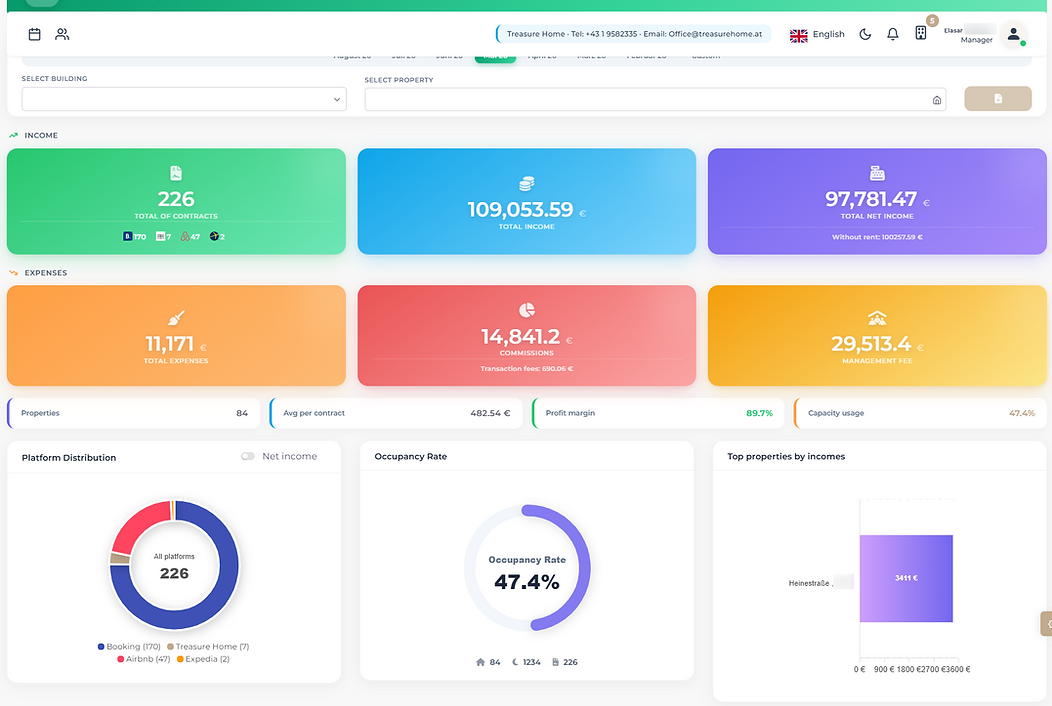Click the Management Fee 29,513.4 value

(871, 344)
